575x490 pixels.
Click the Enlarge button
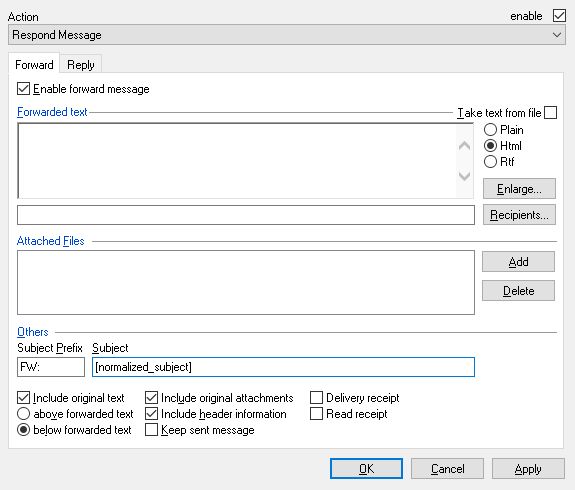[519, 189]
